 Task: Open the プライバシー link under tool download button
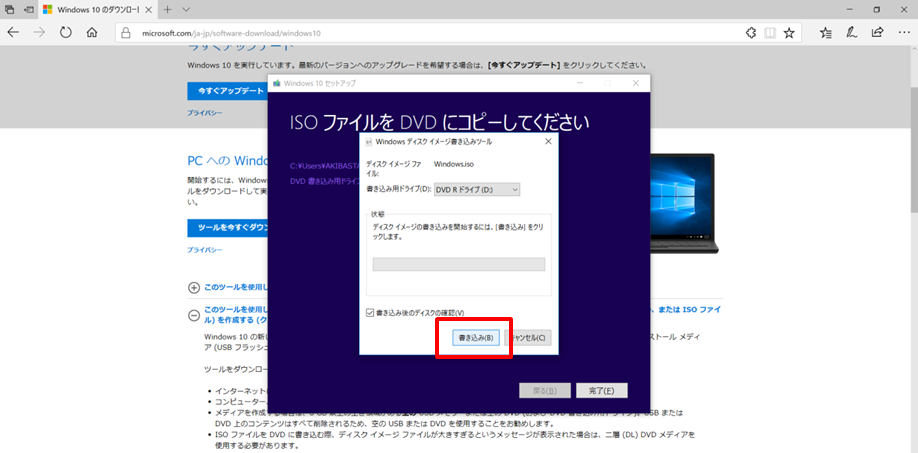[204, 249]
